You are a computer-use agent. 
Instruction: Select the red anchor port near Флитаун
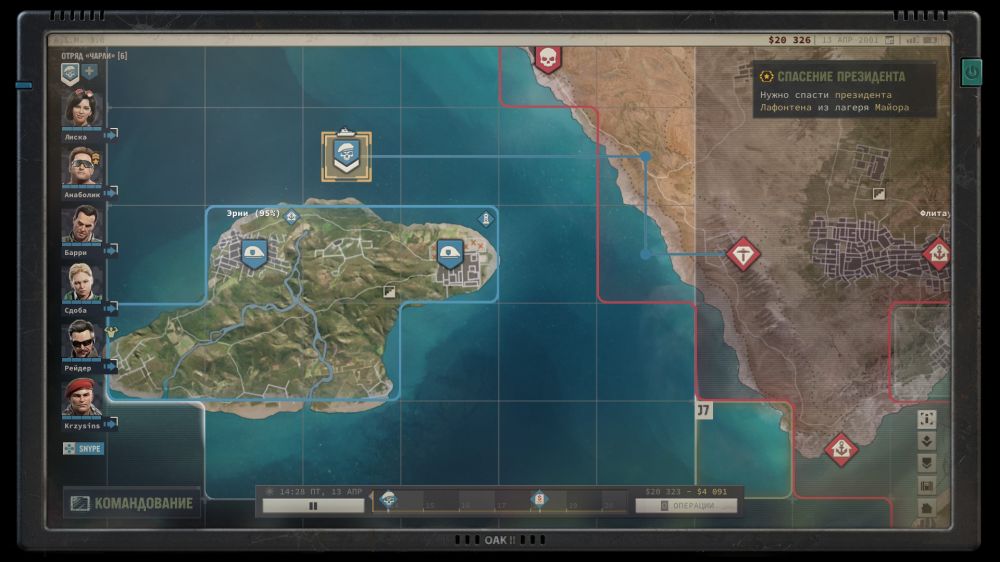937,253
